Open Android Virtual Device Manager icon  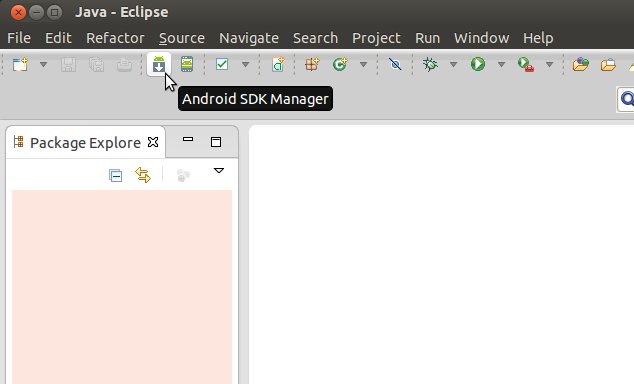pos(187,65)
